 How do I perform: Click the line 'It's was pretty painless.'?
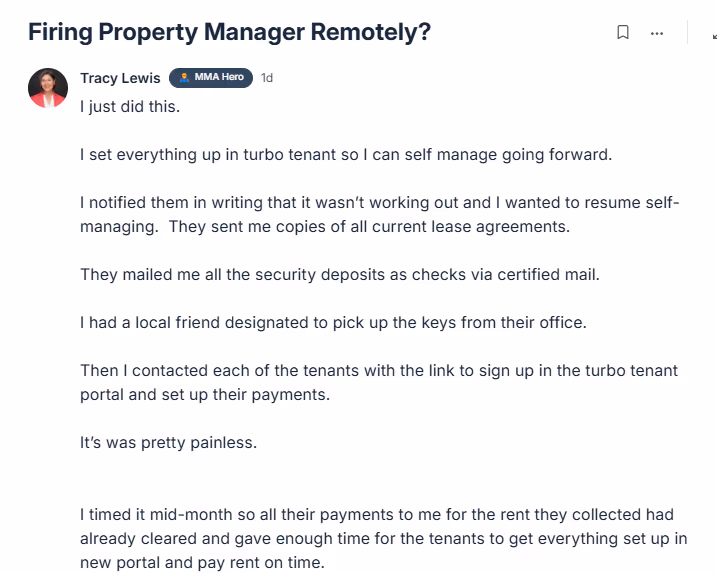tap(168, 443)
